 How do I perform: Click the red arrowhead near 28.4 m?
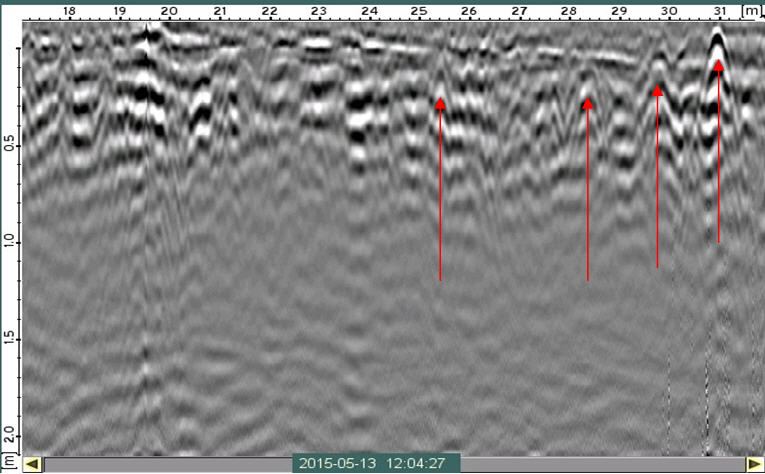pyautogui.click(x=588, y=103)
